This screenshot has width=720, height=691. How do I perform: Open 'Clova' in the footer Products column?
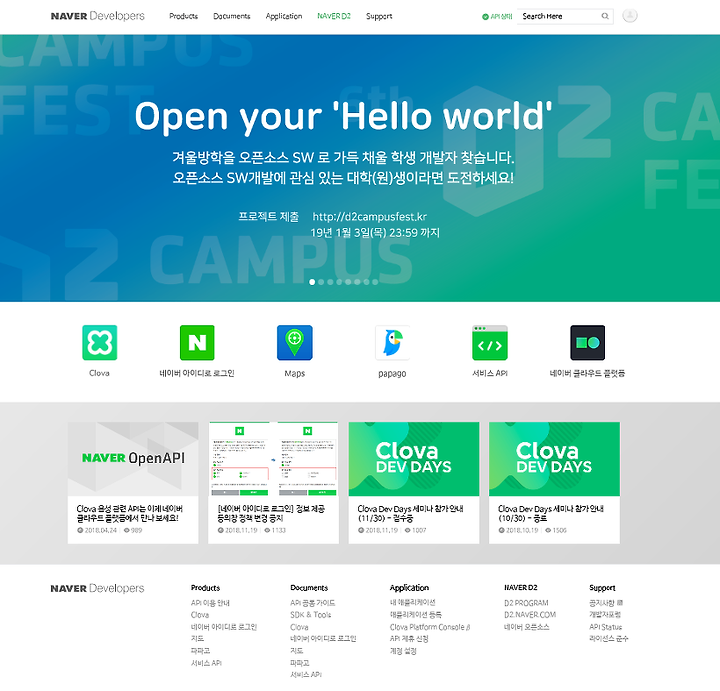pos(200,615)
